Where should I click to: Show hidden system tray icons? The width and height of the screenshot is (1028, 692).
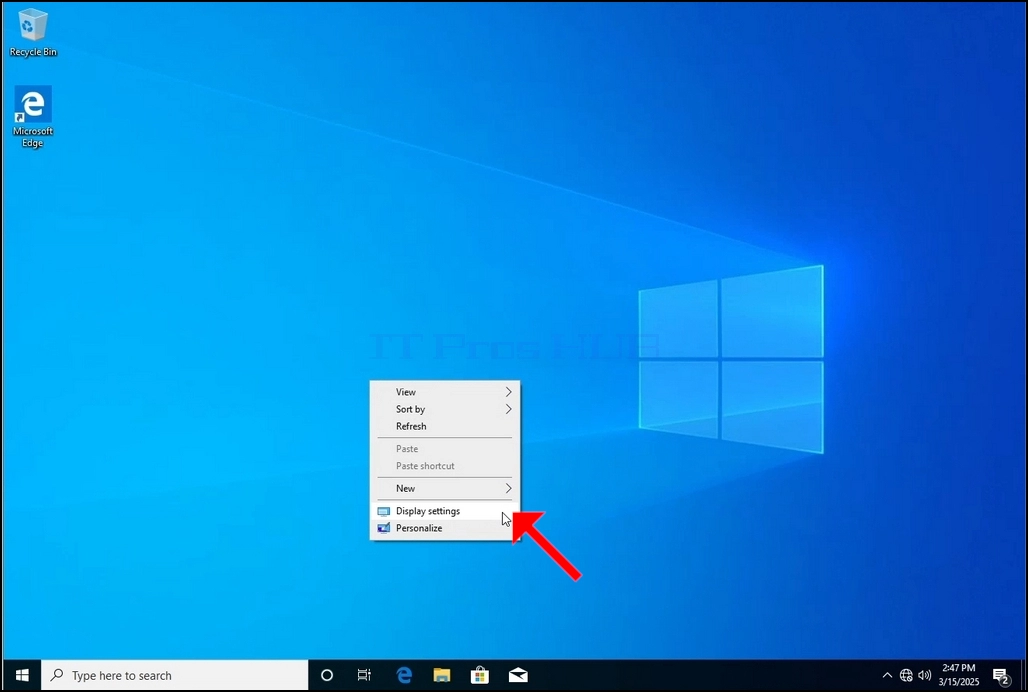[887, 675]
